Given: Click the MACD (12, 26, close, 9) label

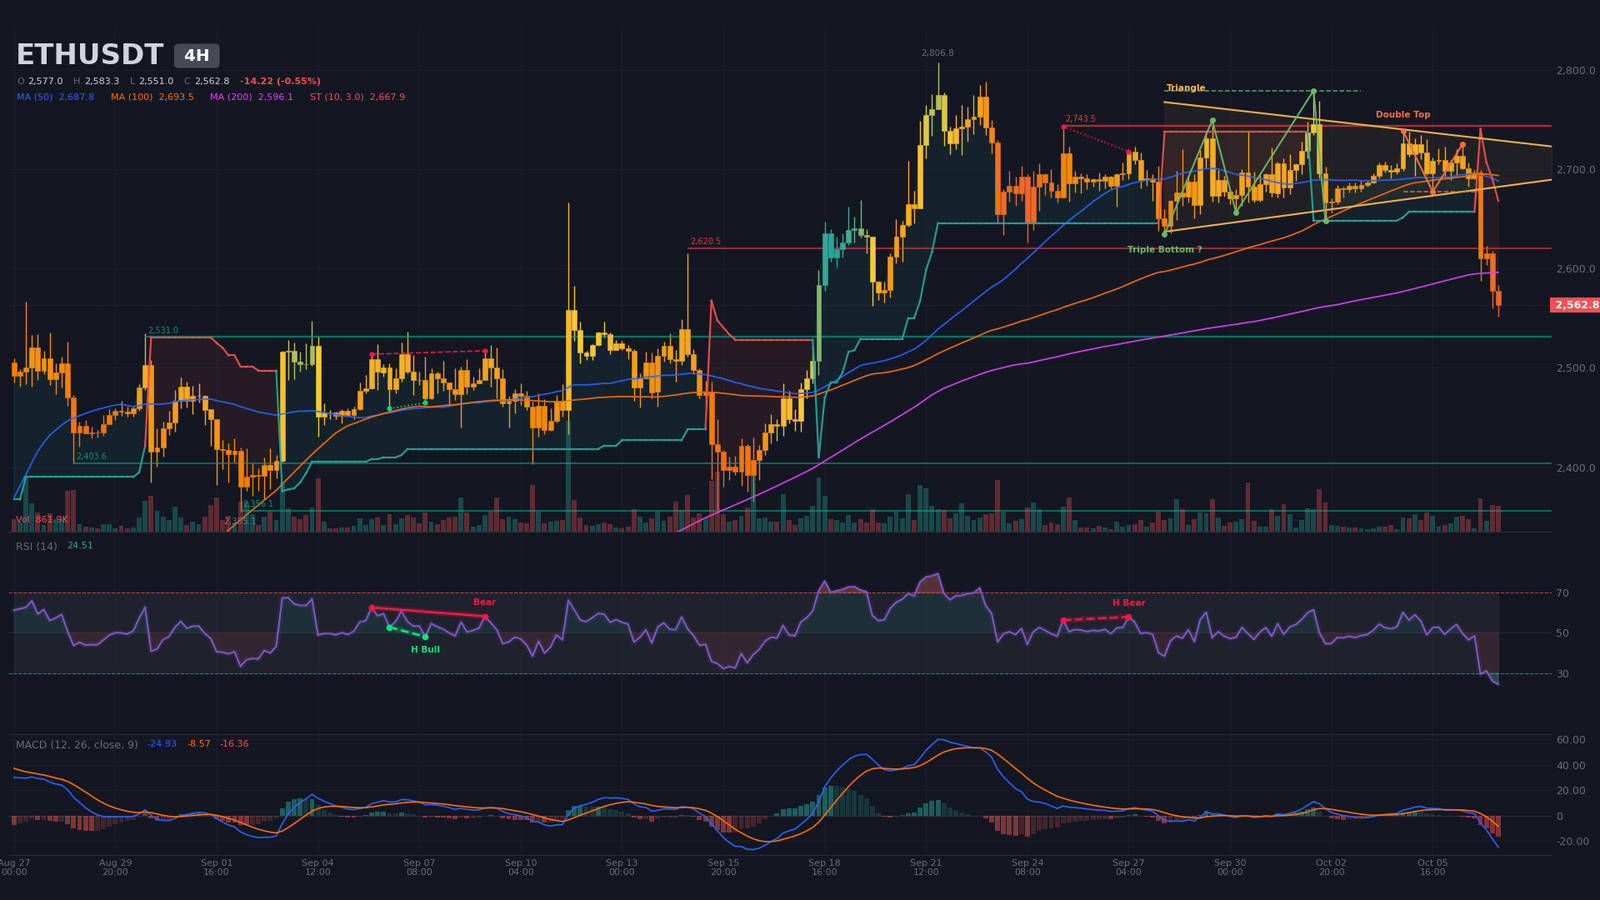Looking at the screenshot, I should 77,744.
